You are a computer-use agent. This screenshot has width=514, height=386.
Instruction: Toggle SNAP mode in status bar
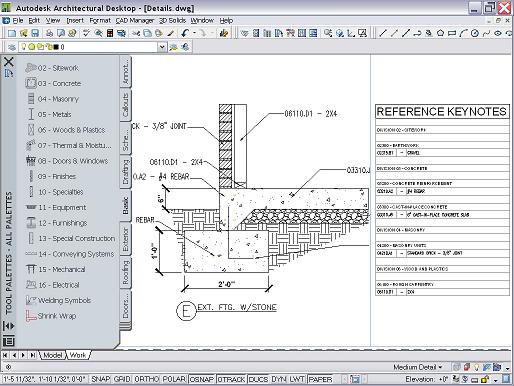[100, 379]
